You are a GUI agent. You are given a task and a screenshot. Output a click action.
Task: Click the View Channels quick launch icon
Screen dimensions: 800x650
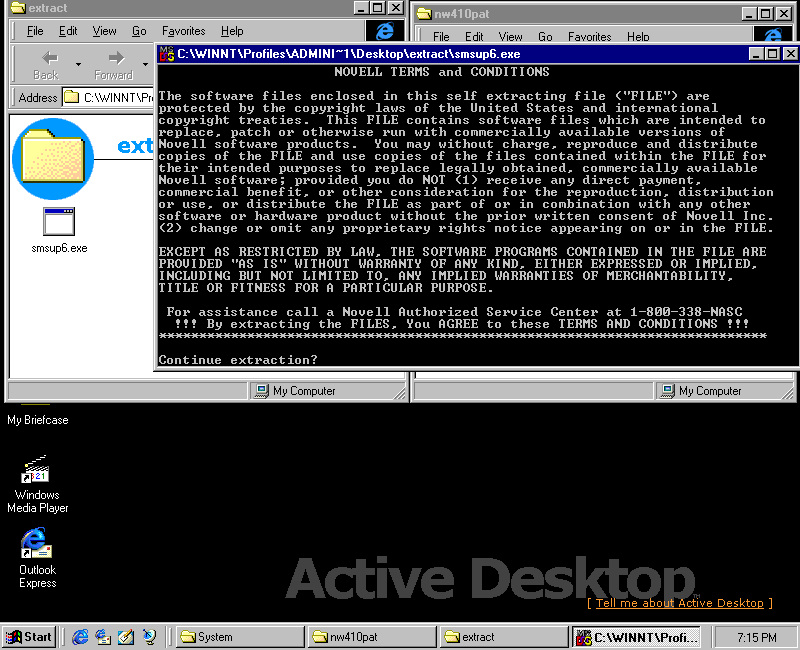tap(149, 637)
